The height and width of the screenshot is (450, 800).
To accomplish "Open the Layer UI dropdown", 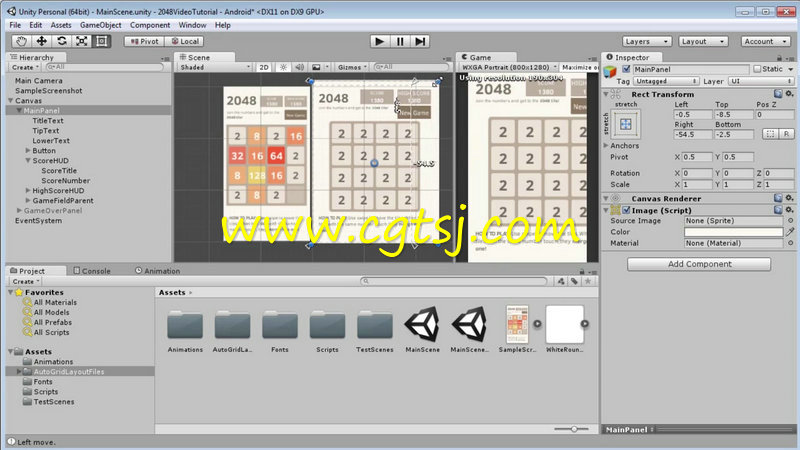I will point(761,81).
